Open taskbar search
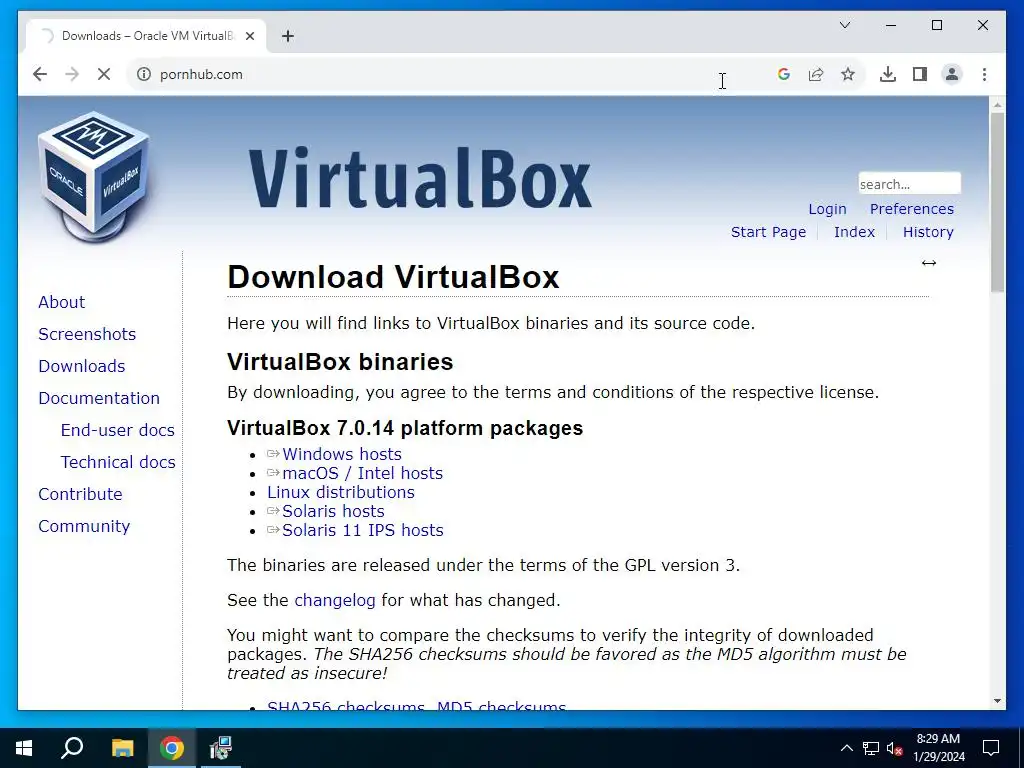This screenshot has width=1024, height=768. point(72,748)
